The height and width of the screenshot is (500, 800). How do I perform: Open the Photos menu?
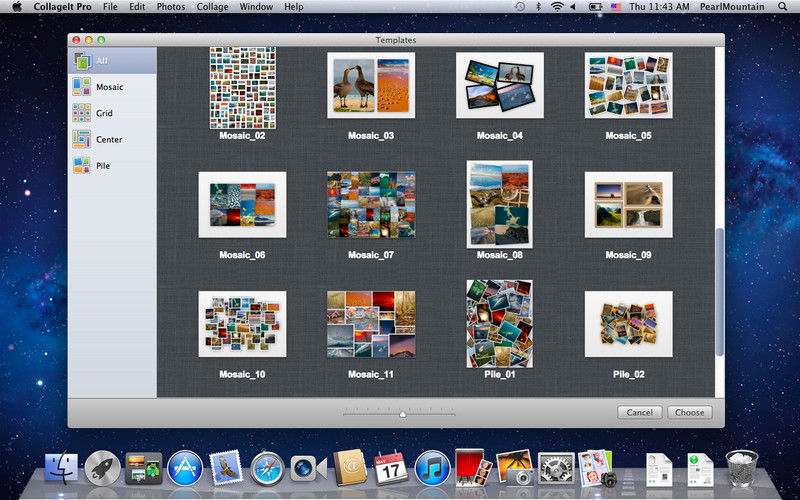coord(170,7)
